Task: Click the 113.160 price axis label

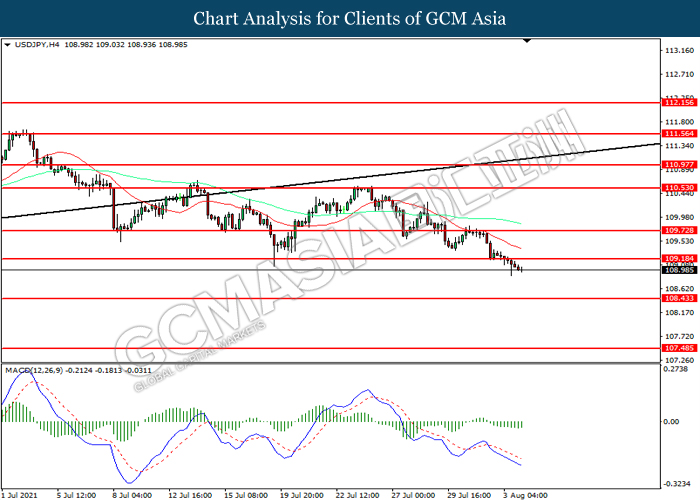Action: tap(678, 49)
